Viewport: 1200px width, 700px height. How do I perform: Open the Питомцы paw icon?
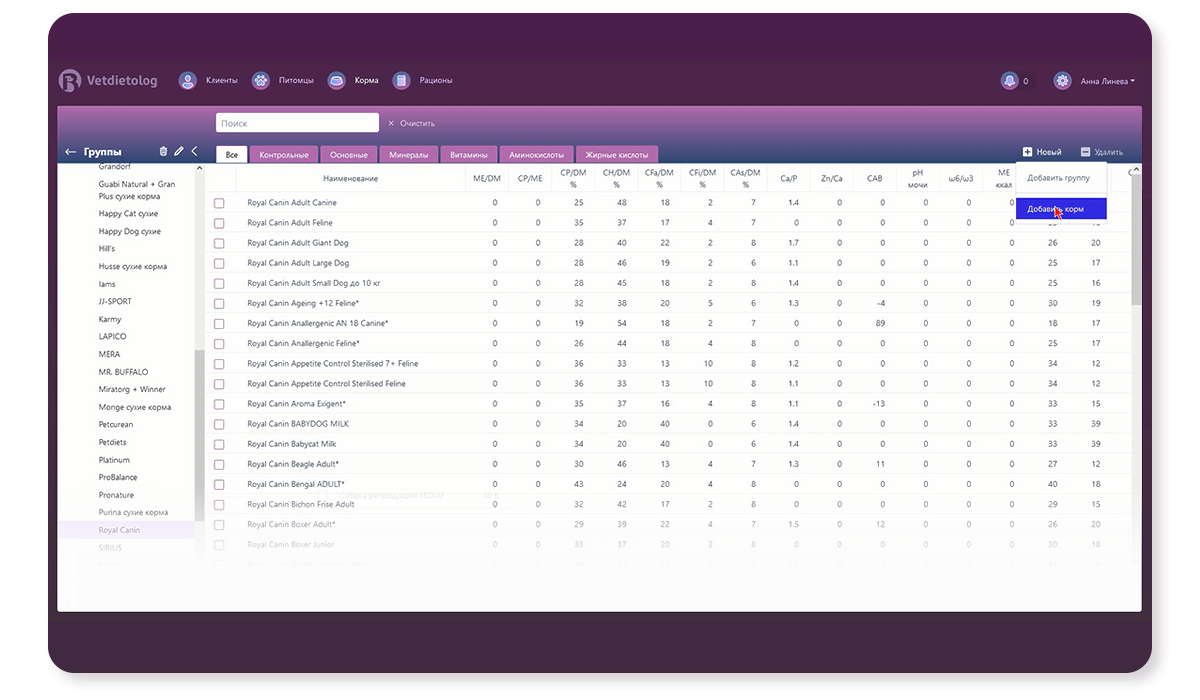pos(261,81)
